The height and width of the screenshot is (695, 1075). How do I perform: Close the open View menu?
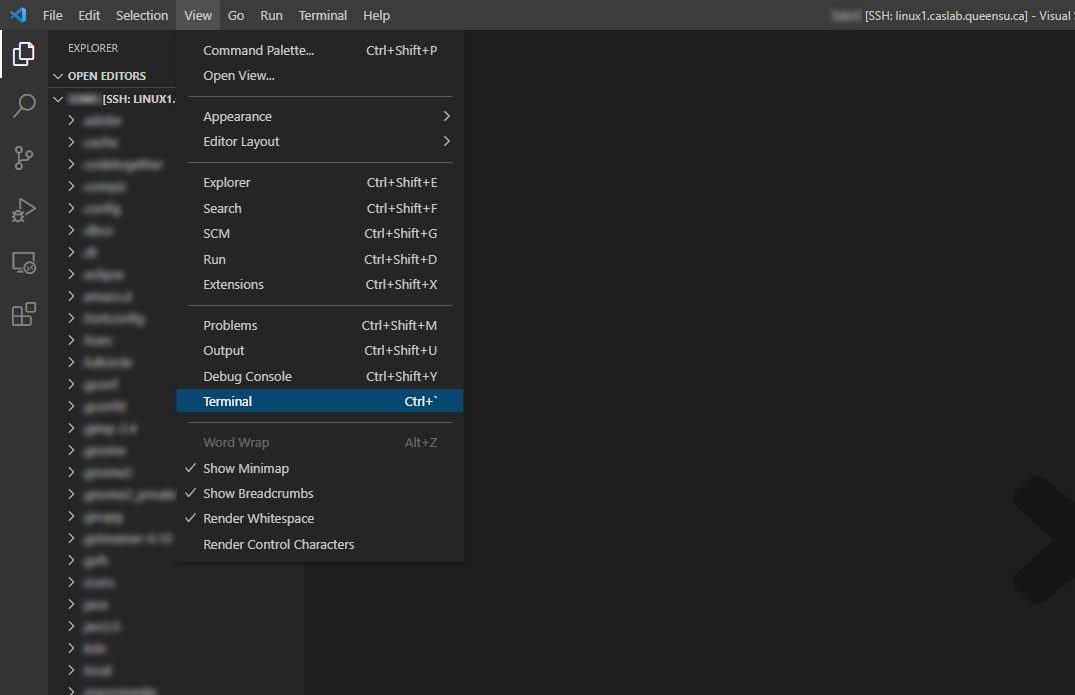[x=197, y=15]
